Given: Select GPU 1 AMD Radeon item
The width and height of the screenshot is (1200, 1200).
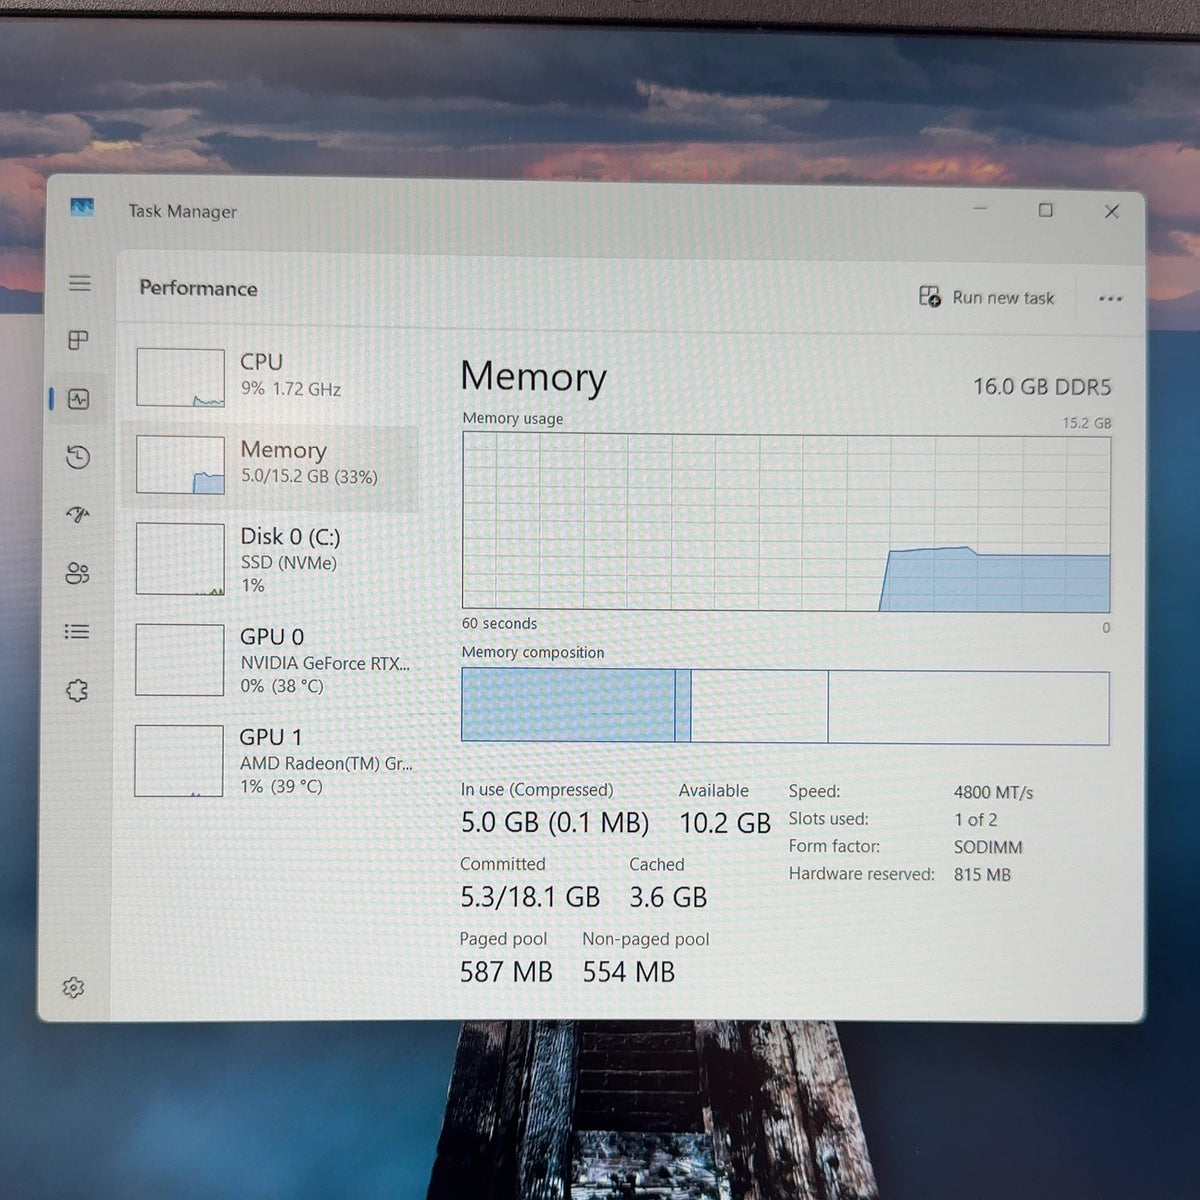Looking at the screenshot, I should click(x=270, y=760).
